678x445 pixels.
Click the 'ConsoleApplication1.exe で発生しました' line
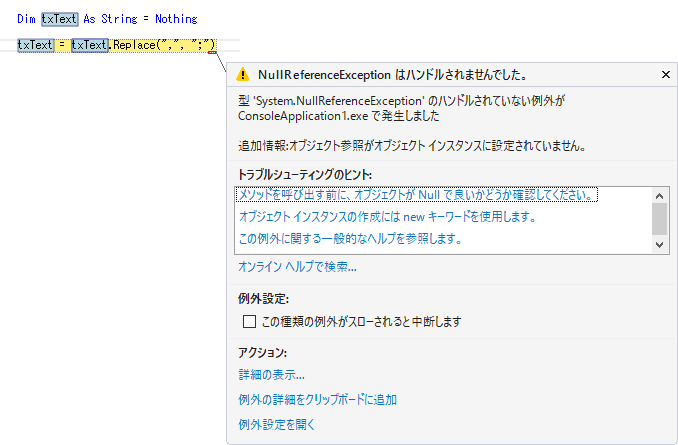pyautogui.click(x=339, y=116)
